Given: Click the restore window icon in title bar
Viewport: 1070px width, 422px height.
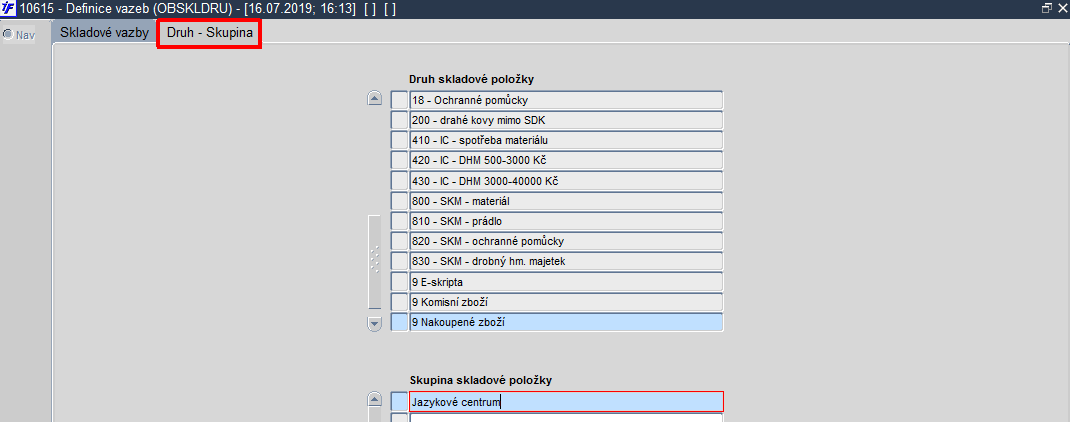Looking at the screenshot, I should tap(1047, 8).
